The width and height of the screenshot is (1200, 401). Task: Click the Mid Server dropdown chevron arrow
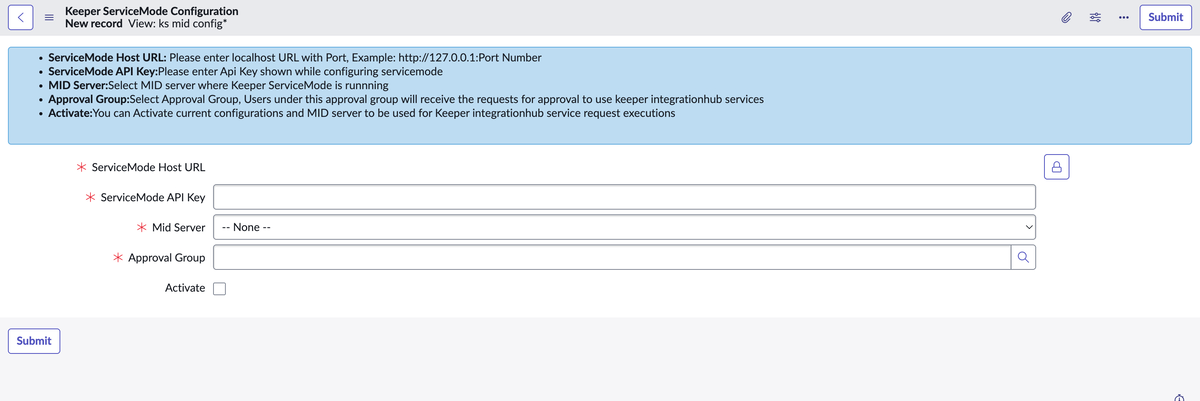(1025, 227)
